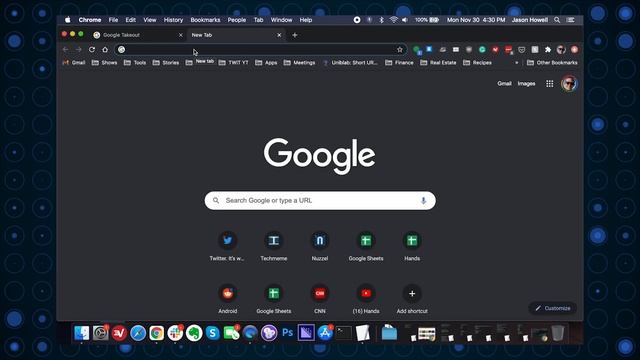The height and width of the screenshot is (360, 640).
Task: Open macOS Spotlight search icon
Action: coord(557,20)
